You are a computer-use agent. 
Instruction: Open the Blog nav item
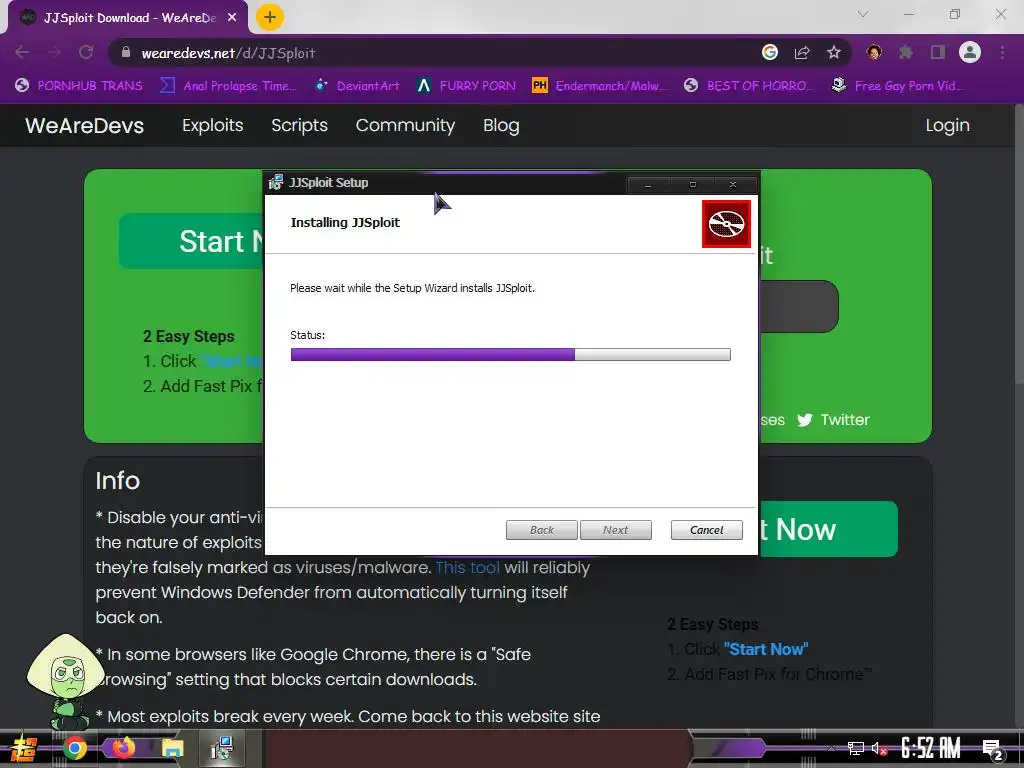point(501,125)
